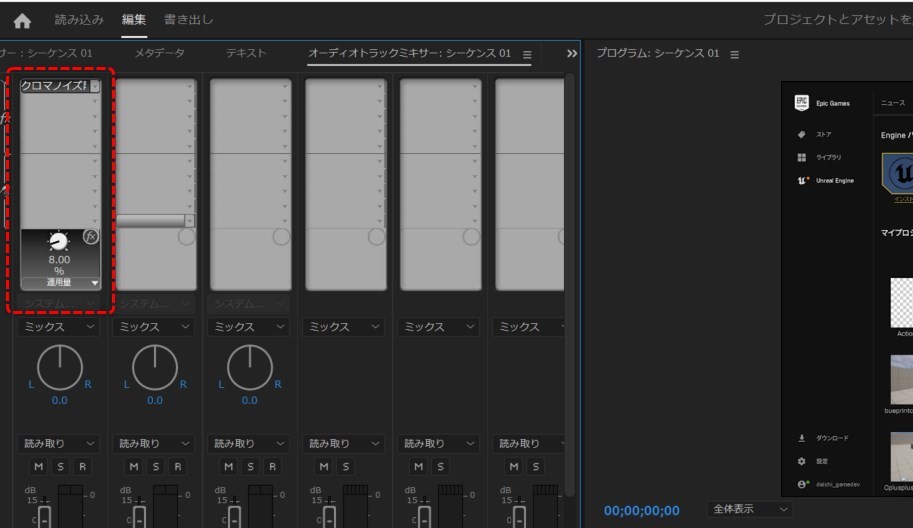
Task: Switch to the 読み込み workspace tab
Action: click(79, 19)
